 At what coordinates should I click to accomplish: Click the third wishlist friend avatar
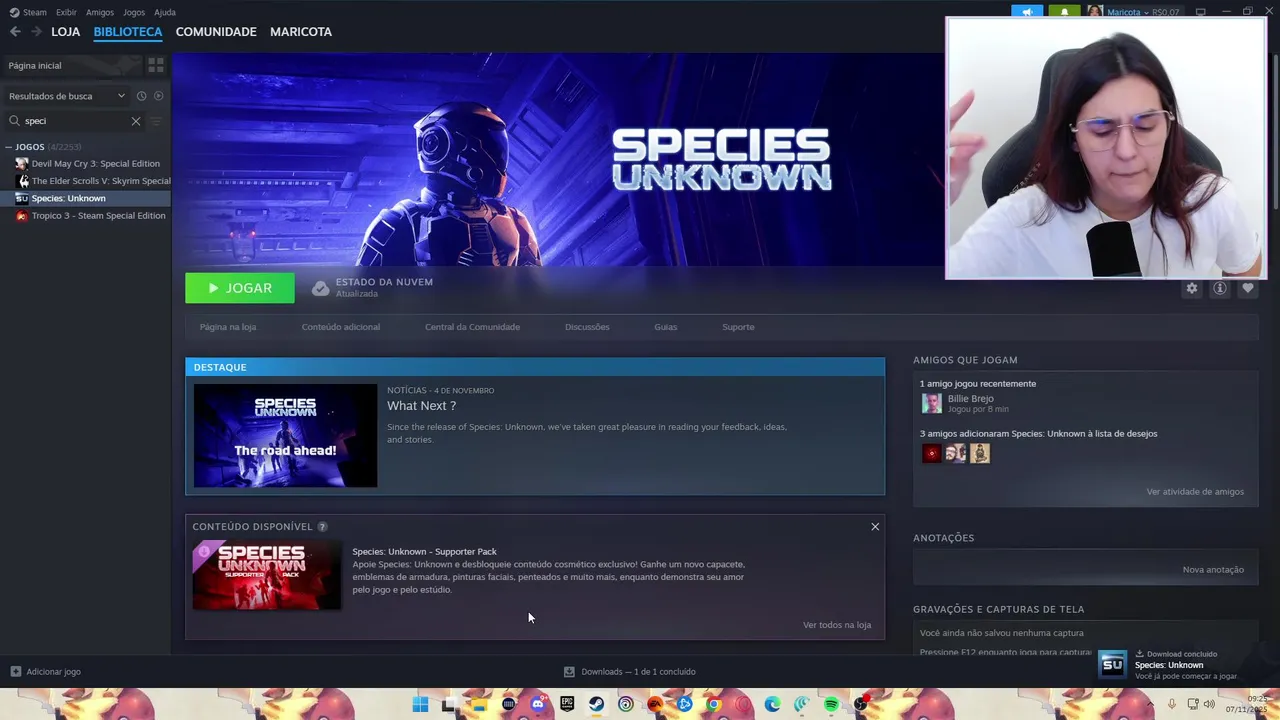tap(980, 453)
